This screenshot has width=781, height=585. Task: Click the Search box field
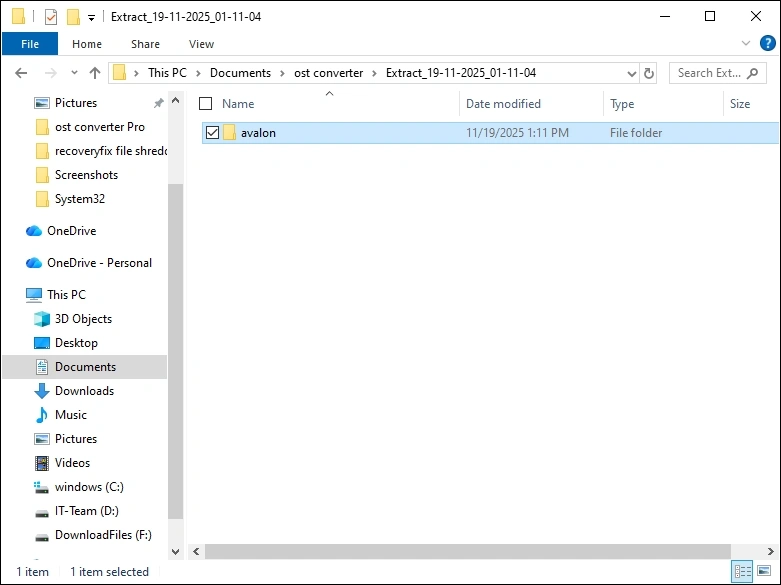714,73
